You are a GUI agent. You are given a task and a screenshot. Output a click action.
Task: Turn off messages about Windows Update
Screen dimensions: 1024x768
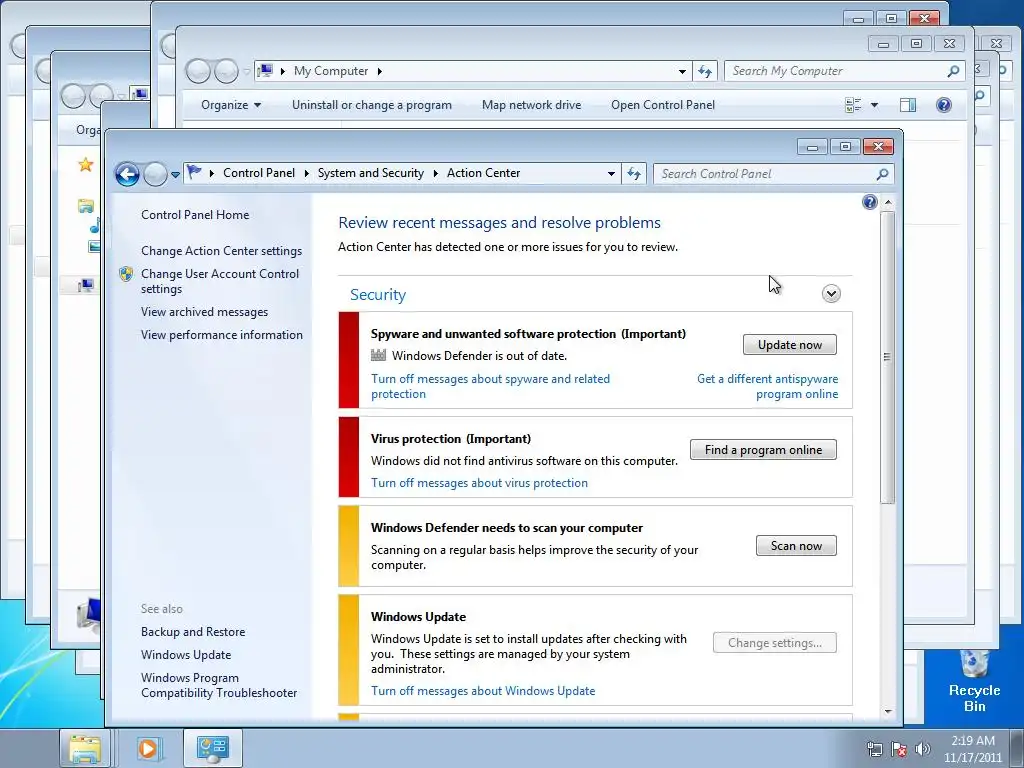pyautogui.click(x=483, y=691)
